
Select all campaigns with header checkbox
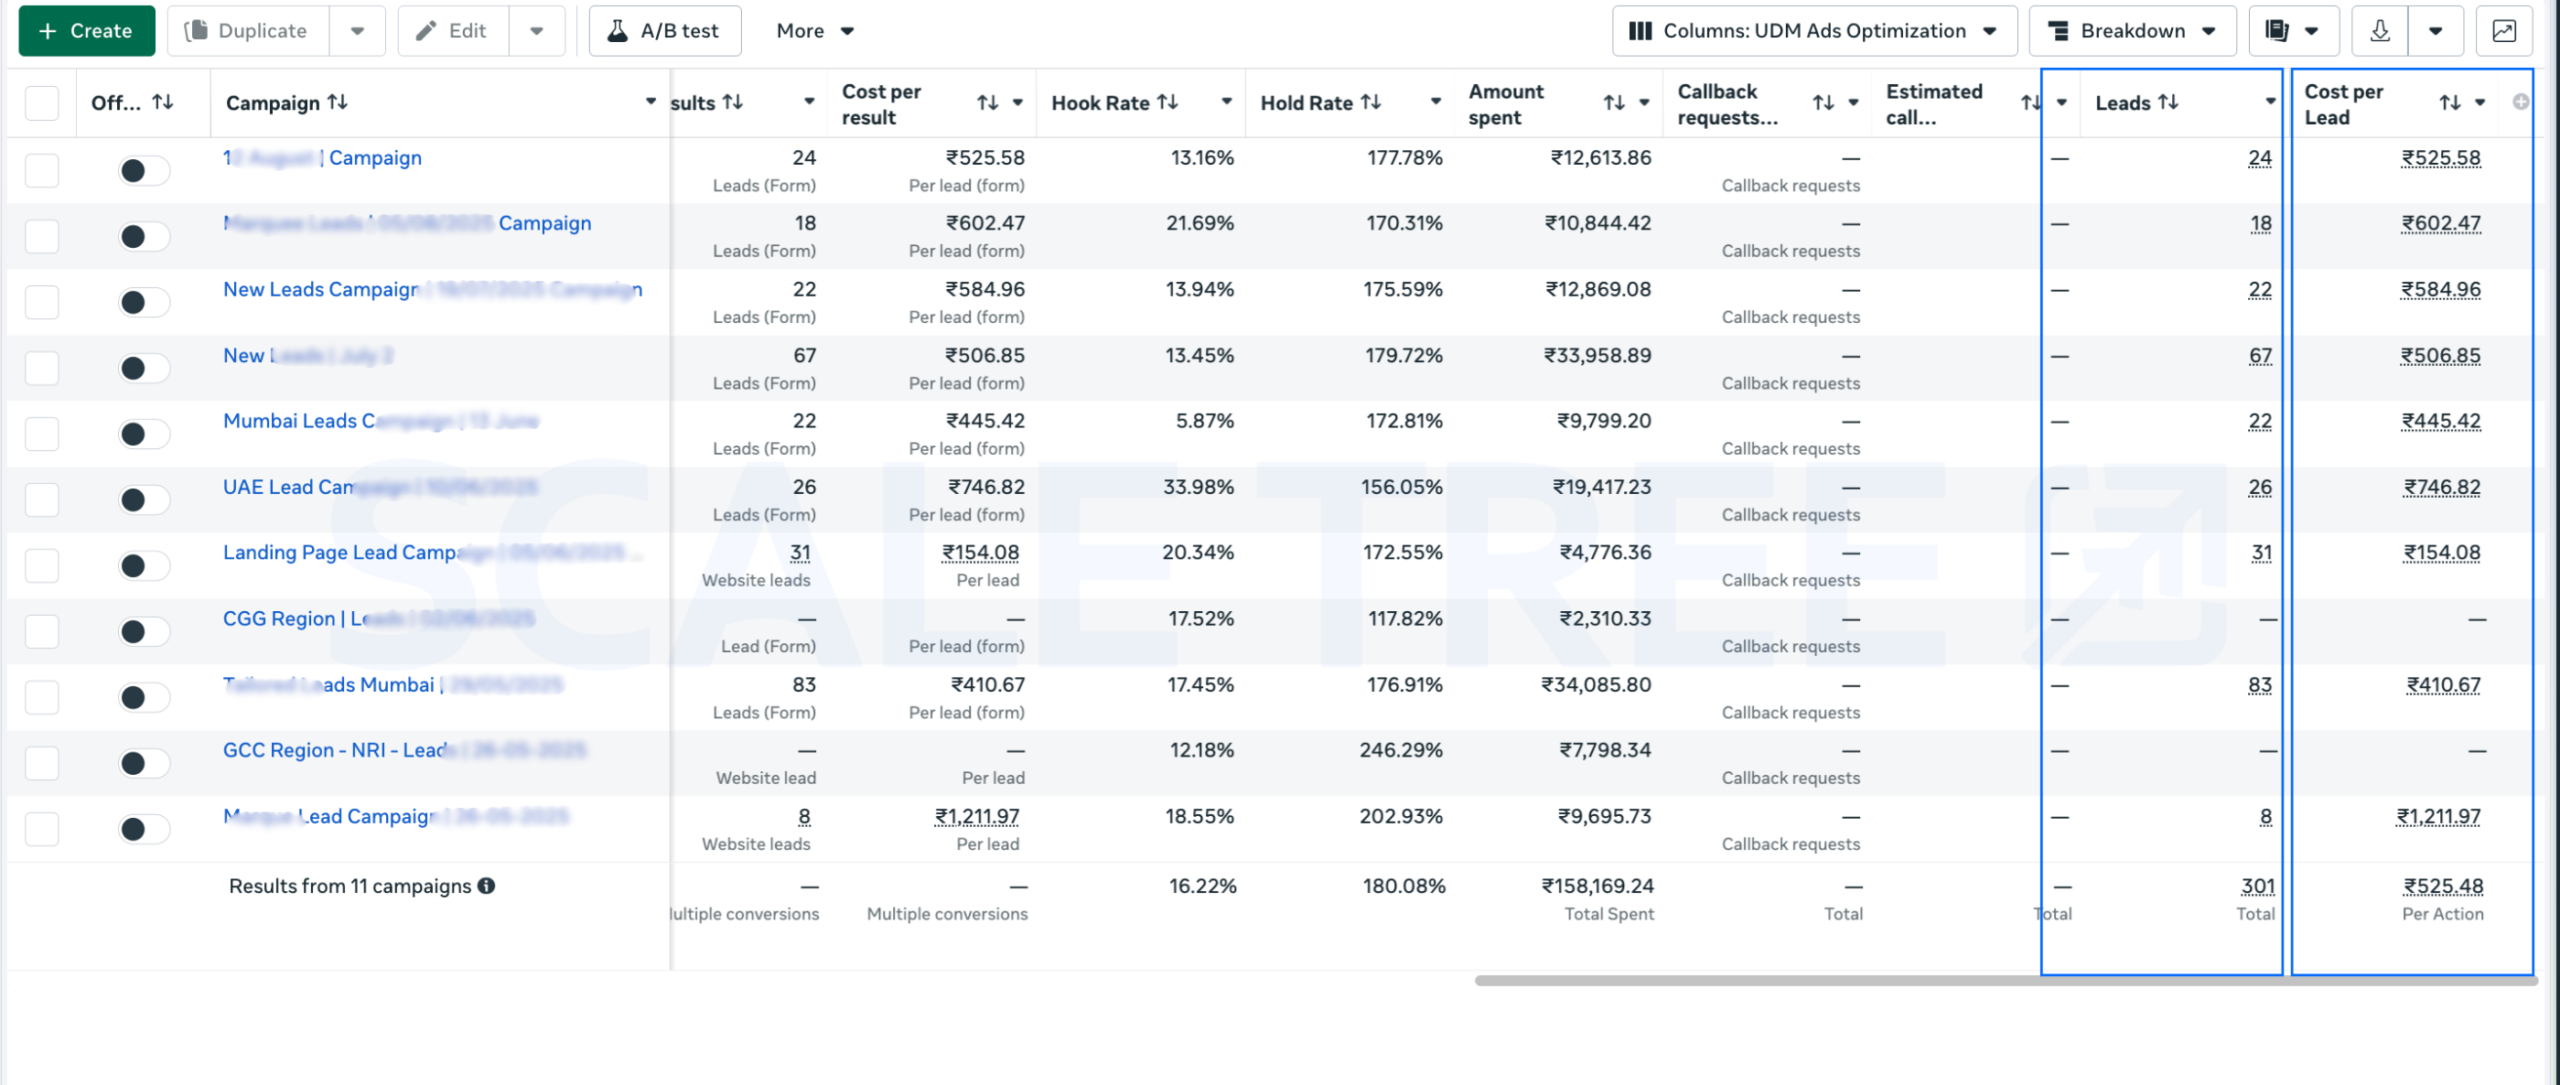point(42,103)
